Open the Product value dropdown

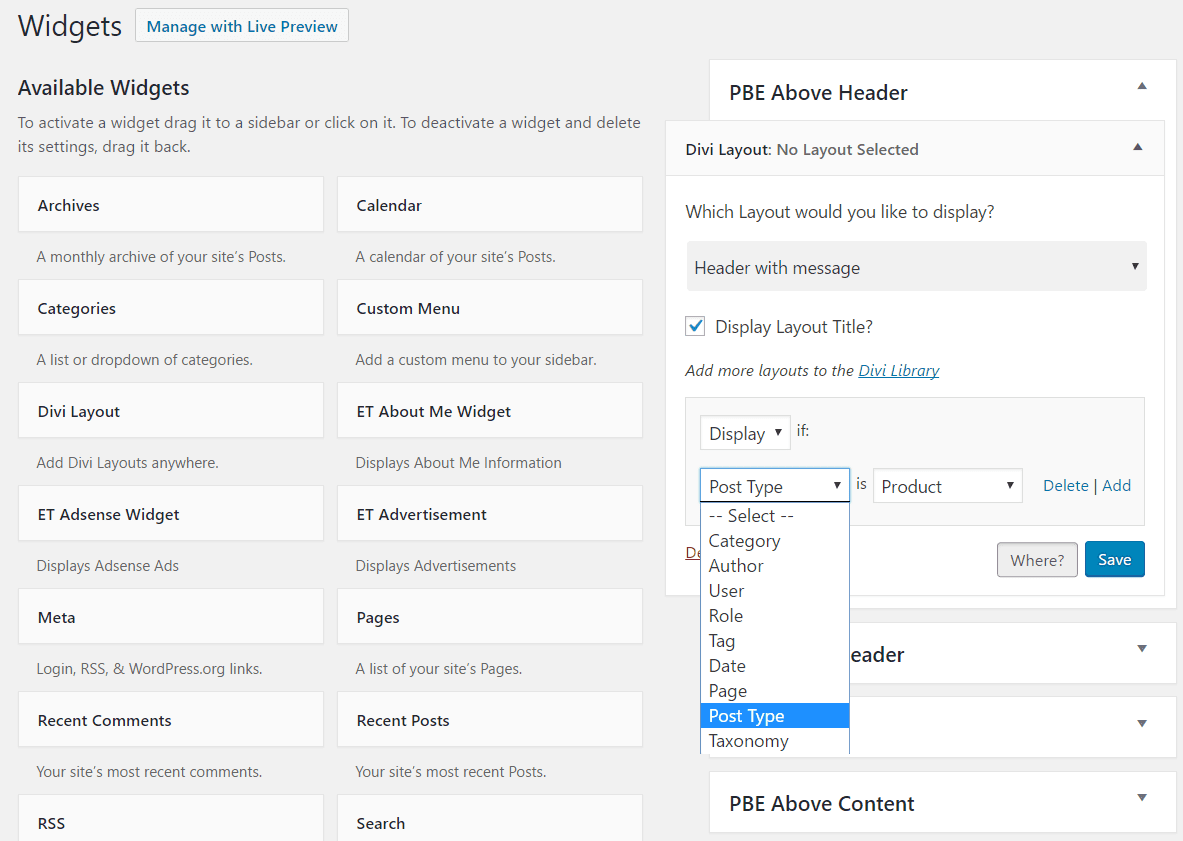click(947, 487)
